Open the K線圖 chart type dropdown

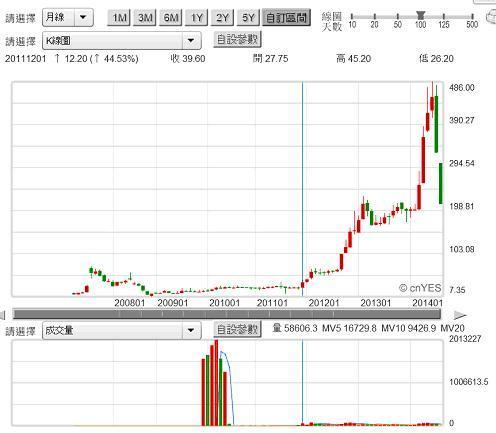pos(122,41)
